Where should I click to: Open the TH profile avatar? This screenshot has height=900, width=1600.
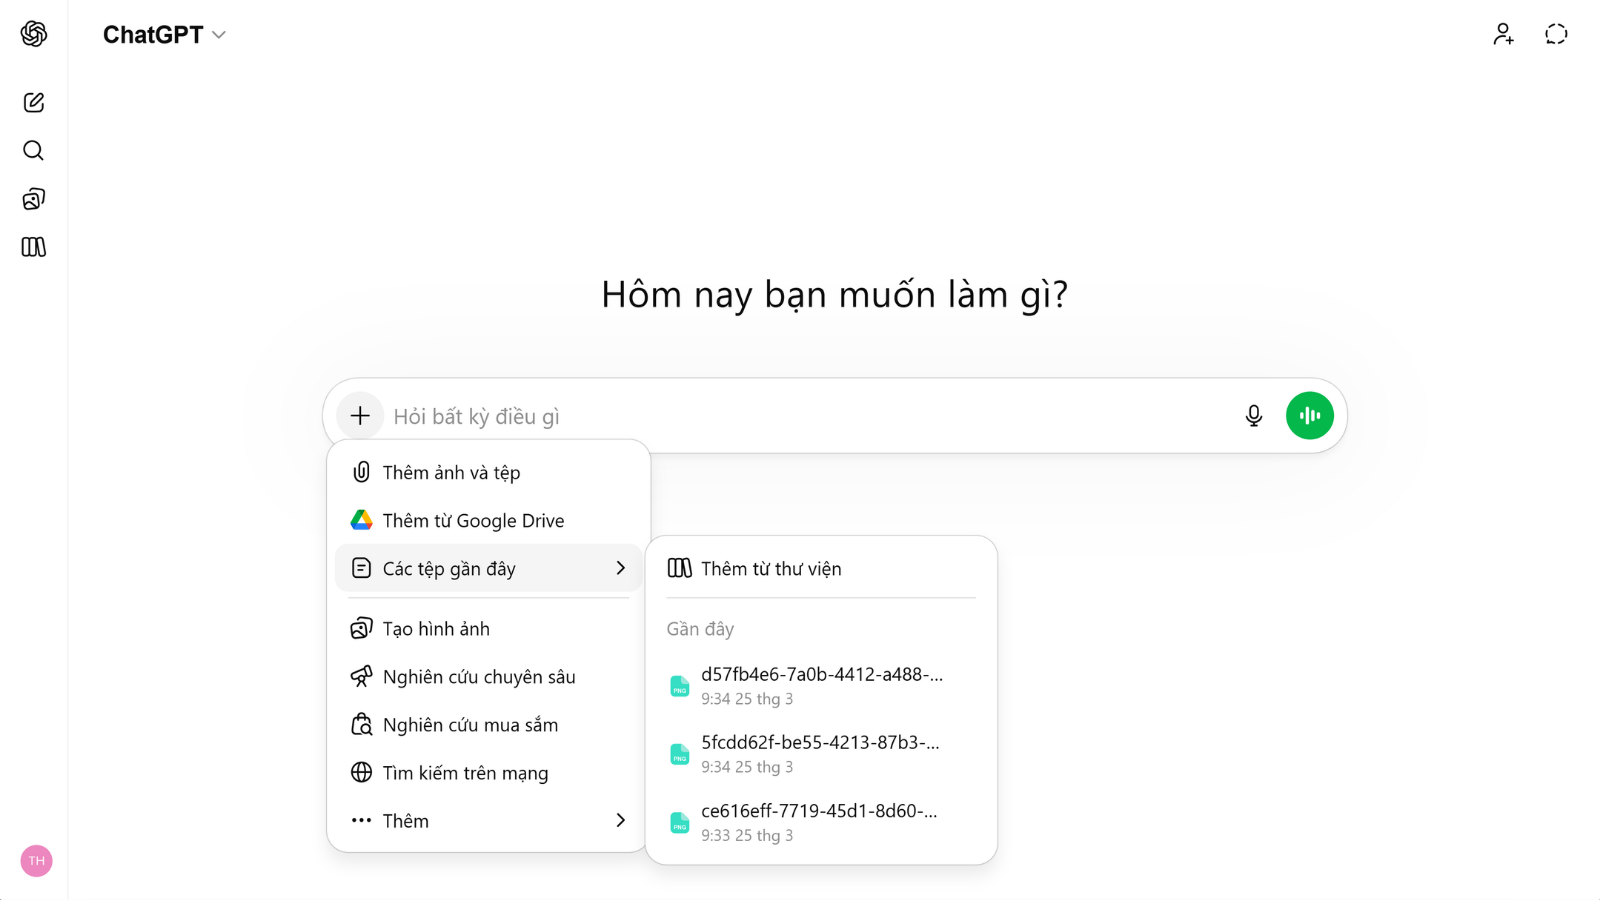pos(36,861)
